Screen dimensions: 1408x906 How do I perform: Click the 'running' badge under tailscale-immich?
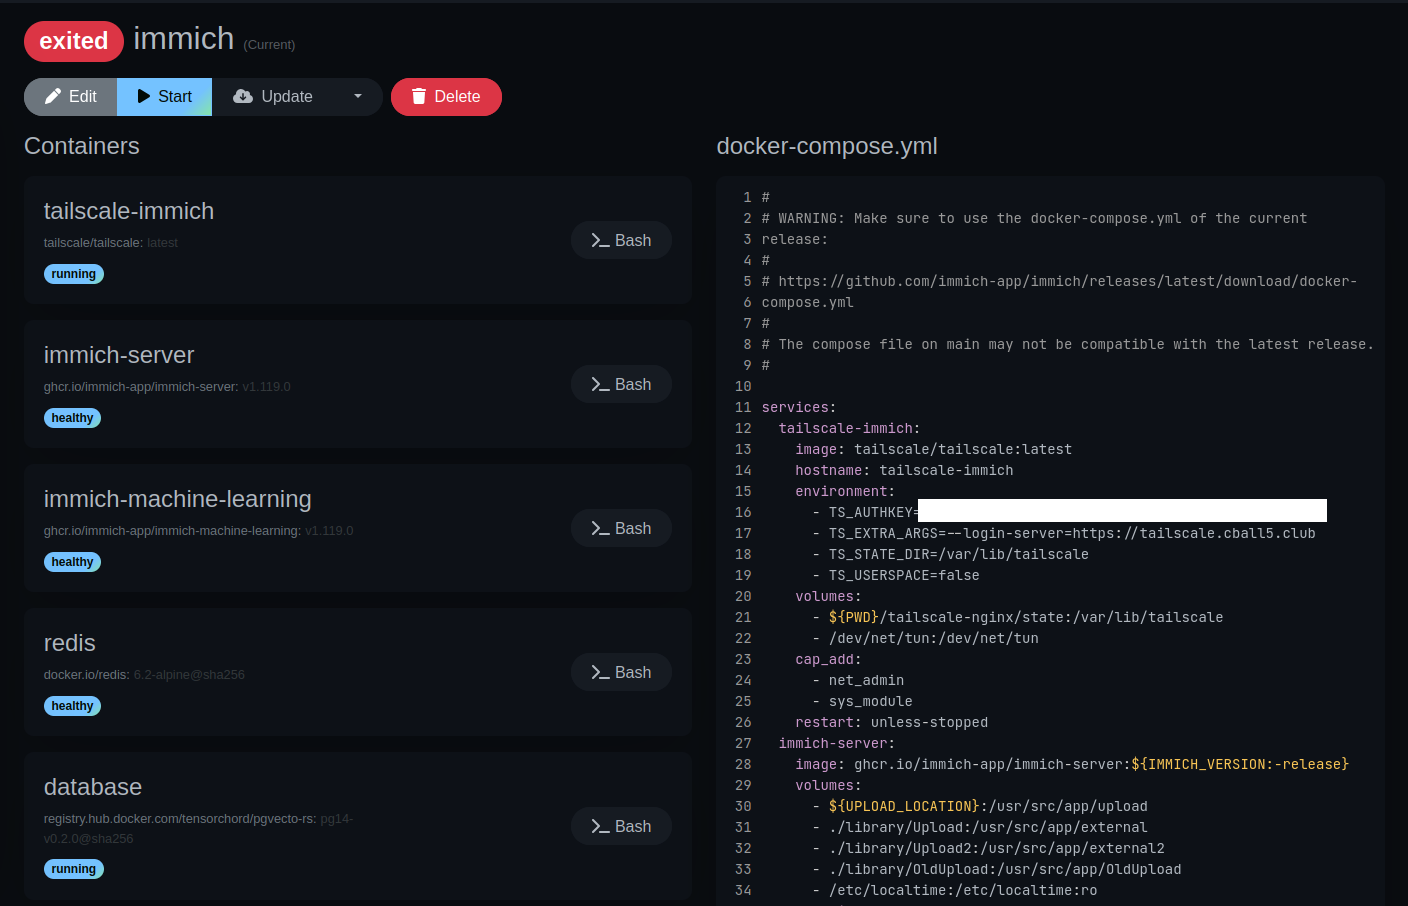tap(74, 274)
